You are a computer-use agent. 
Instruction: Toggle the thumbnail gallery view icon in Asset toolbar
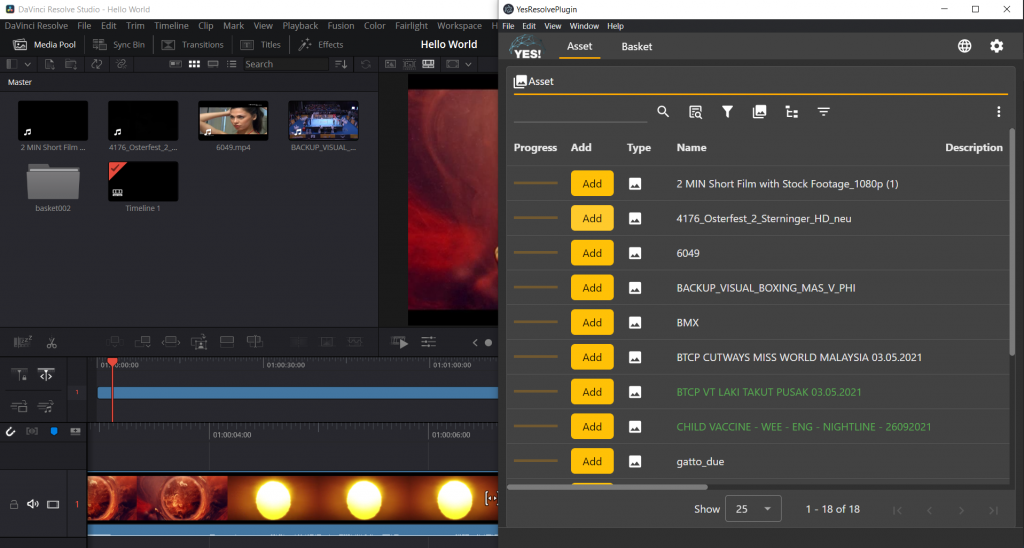pos(759,112)
